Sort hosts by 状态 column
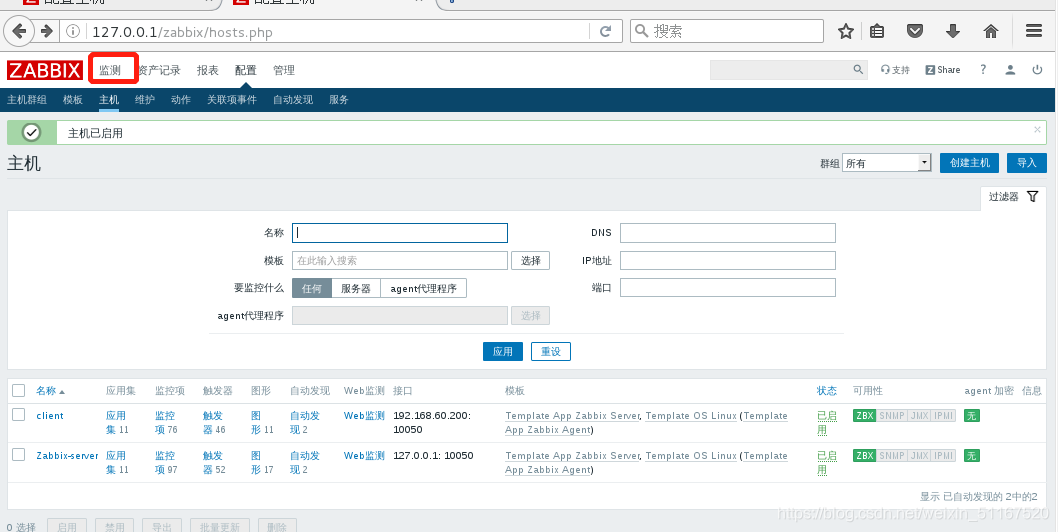1059x532 pixels. coord(827,391)
